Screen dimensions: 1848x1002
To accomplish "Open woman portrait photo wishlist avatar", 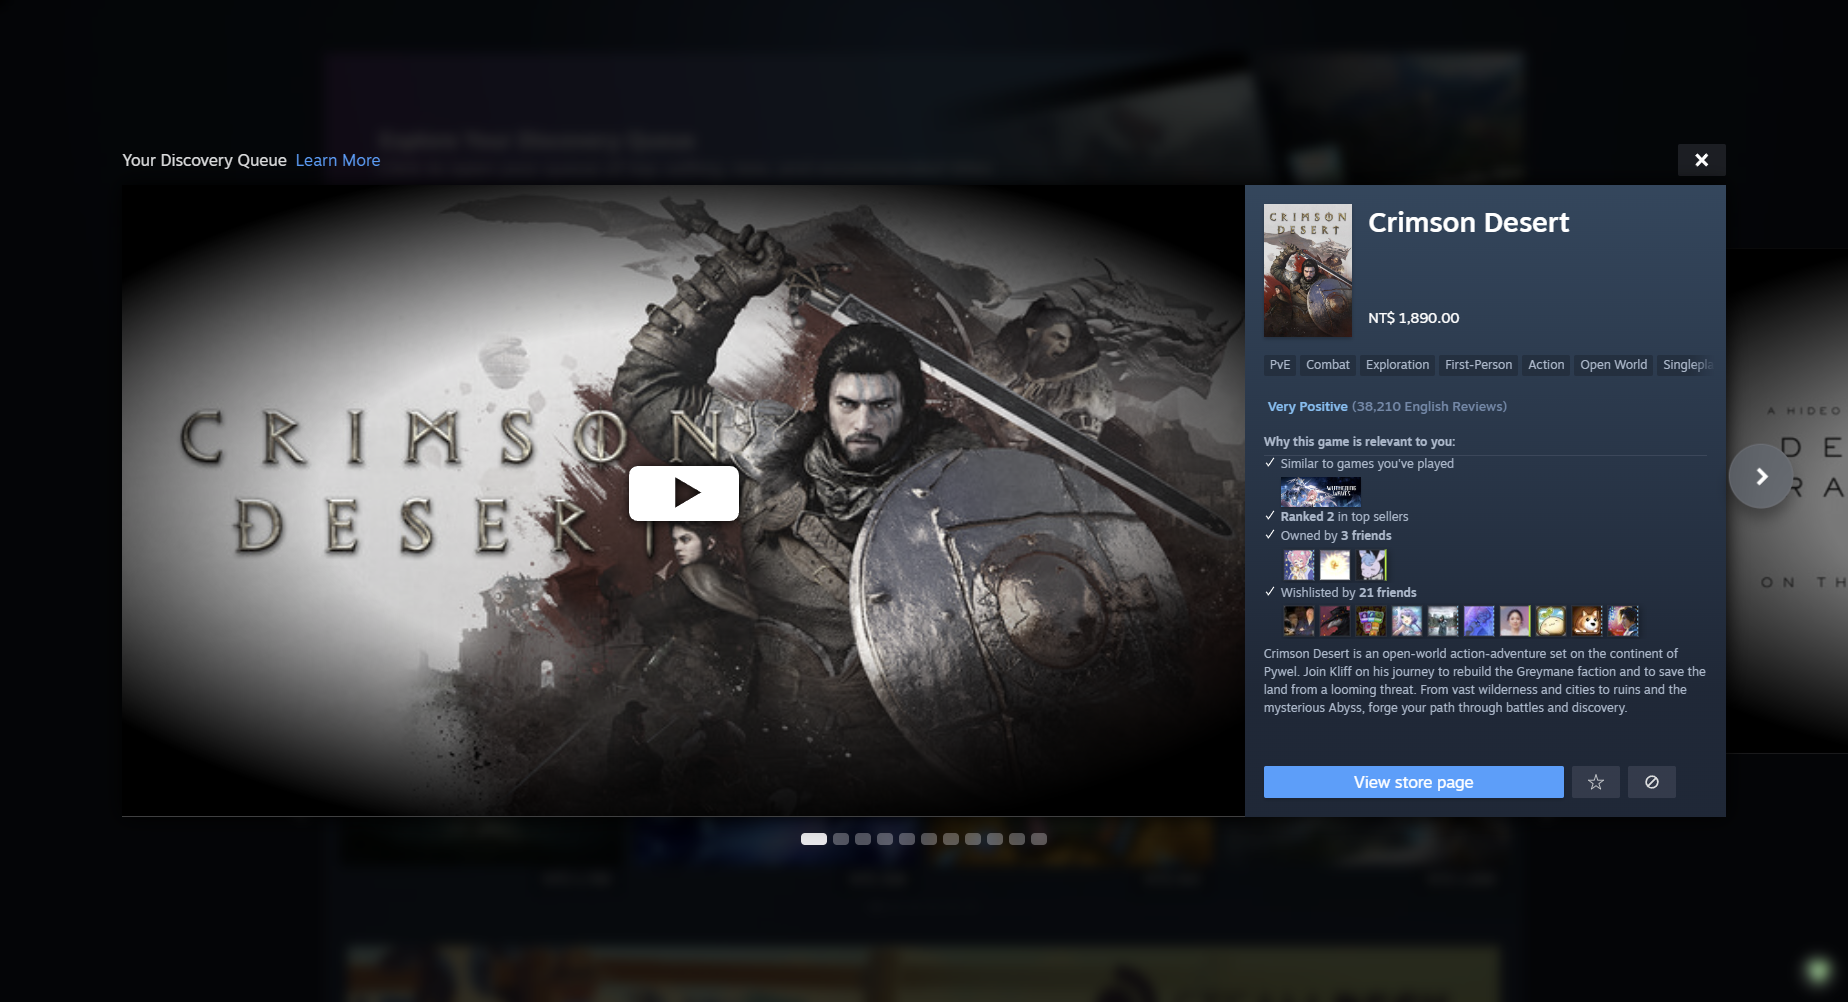I will point(1515,621).
